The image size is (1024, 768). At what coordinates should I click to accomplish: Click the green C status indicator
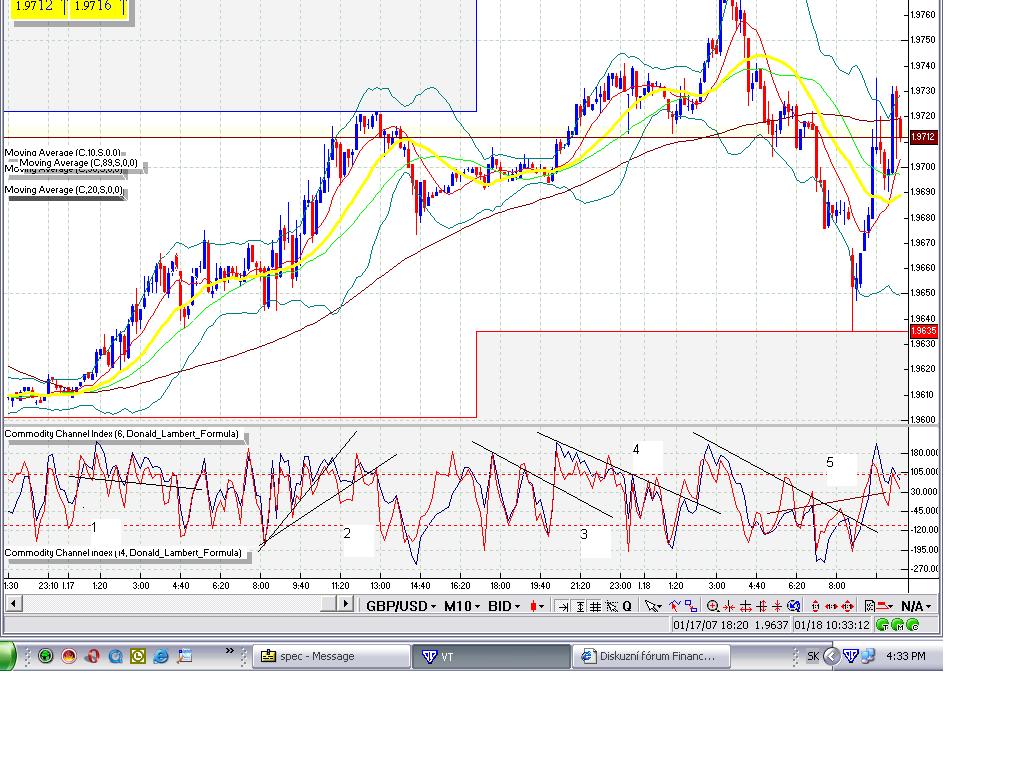coord(913,625)
